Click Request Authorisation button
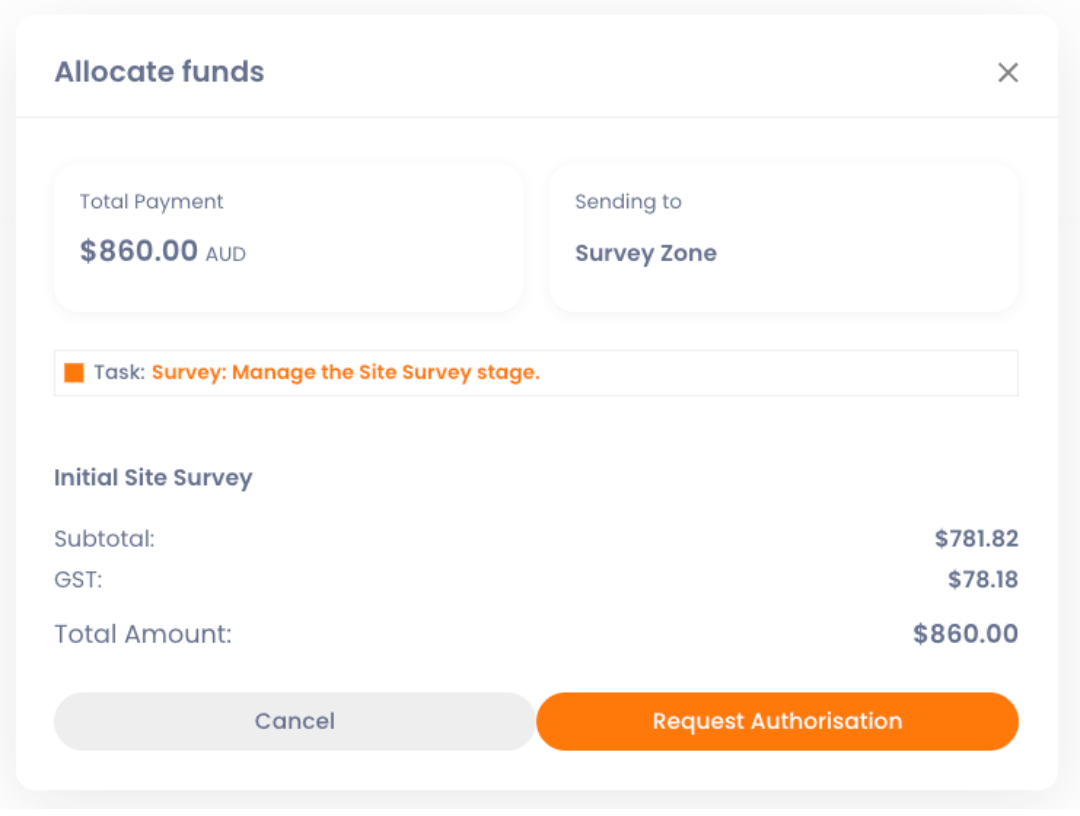Screen dimensions: 1080x816 [x=777, y=721]
